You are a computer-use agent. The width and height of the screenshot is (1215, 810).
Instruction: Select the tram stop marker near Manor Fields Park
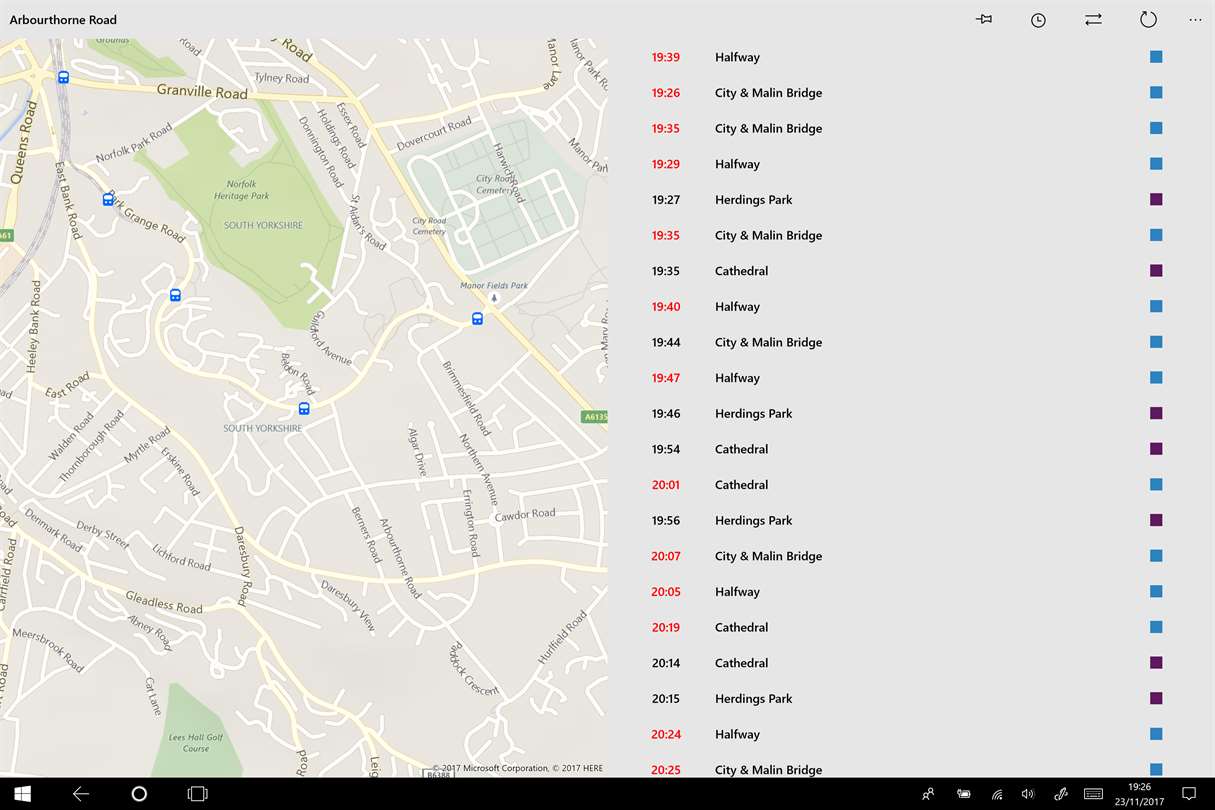tap(477, 319)
